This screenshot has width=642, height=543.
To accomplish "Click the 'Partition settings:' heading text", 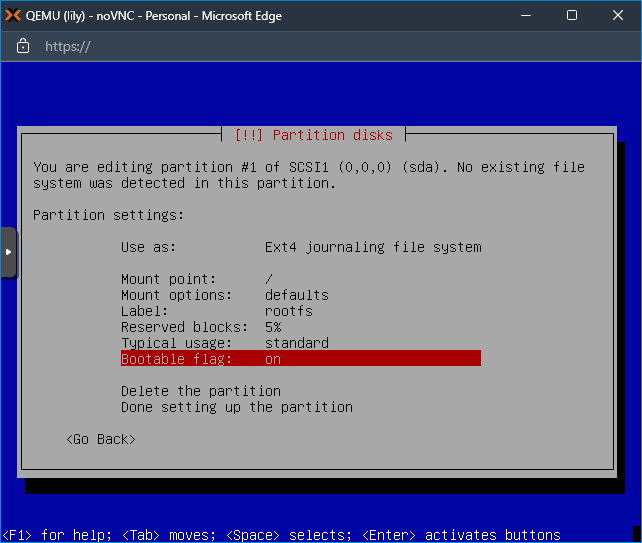I will point(109,215).
